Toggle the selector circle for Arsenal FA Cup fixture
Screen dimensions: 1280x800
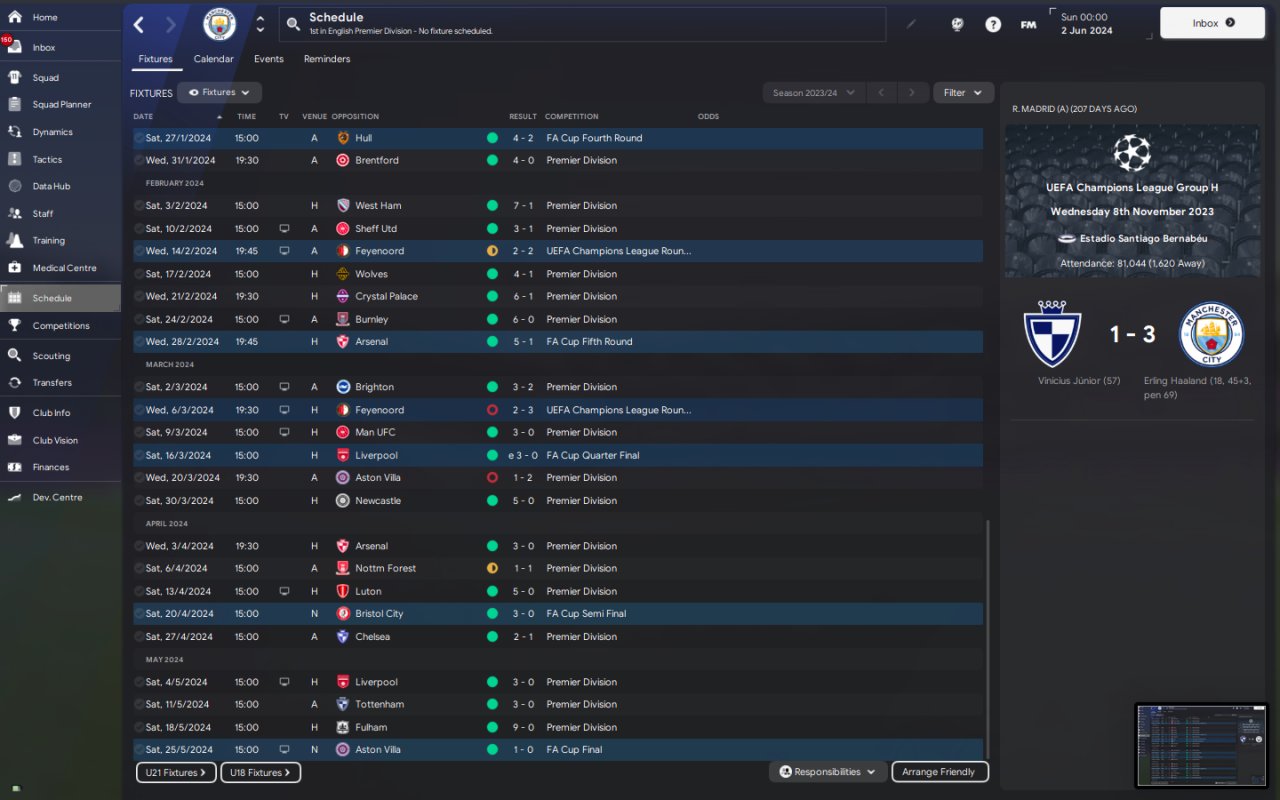(x=139, y=341)
